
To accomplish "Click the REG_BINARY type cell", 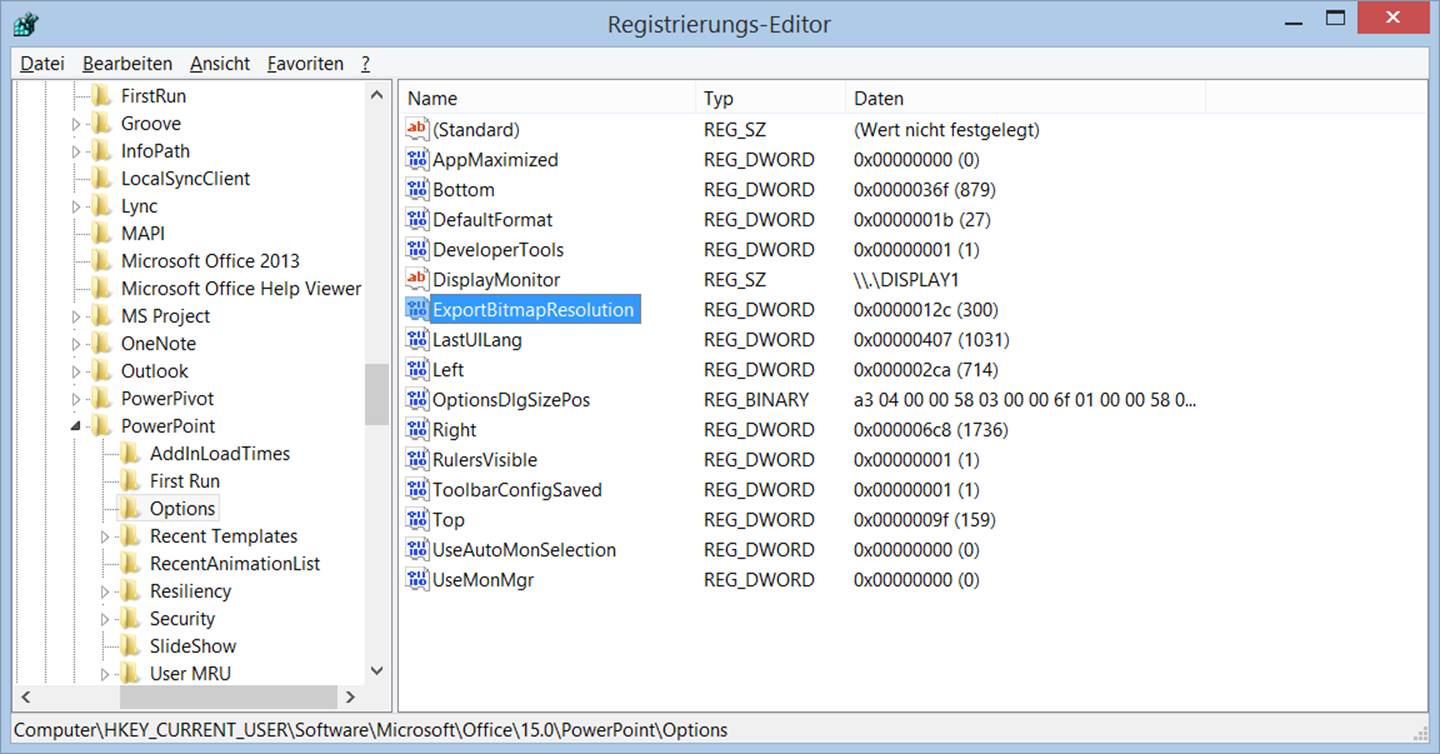I will [756, 399].
